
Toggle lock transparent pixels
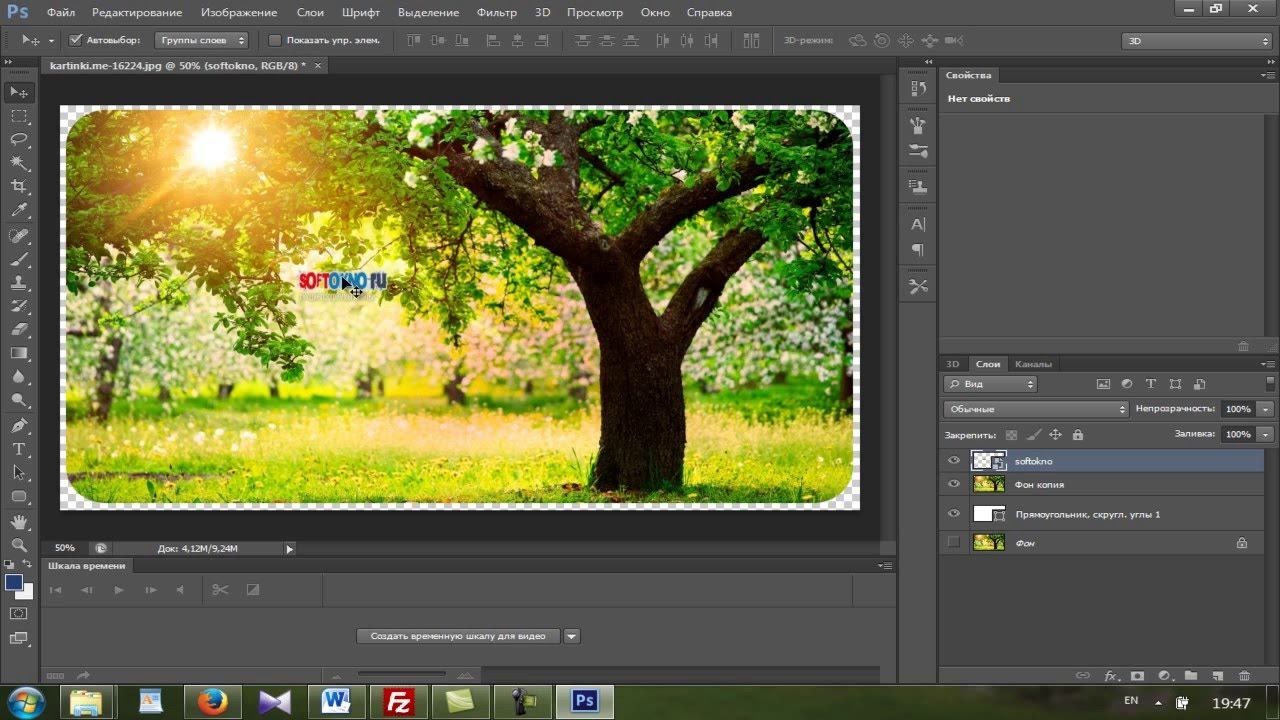click(1012, 435)
